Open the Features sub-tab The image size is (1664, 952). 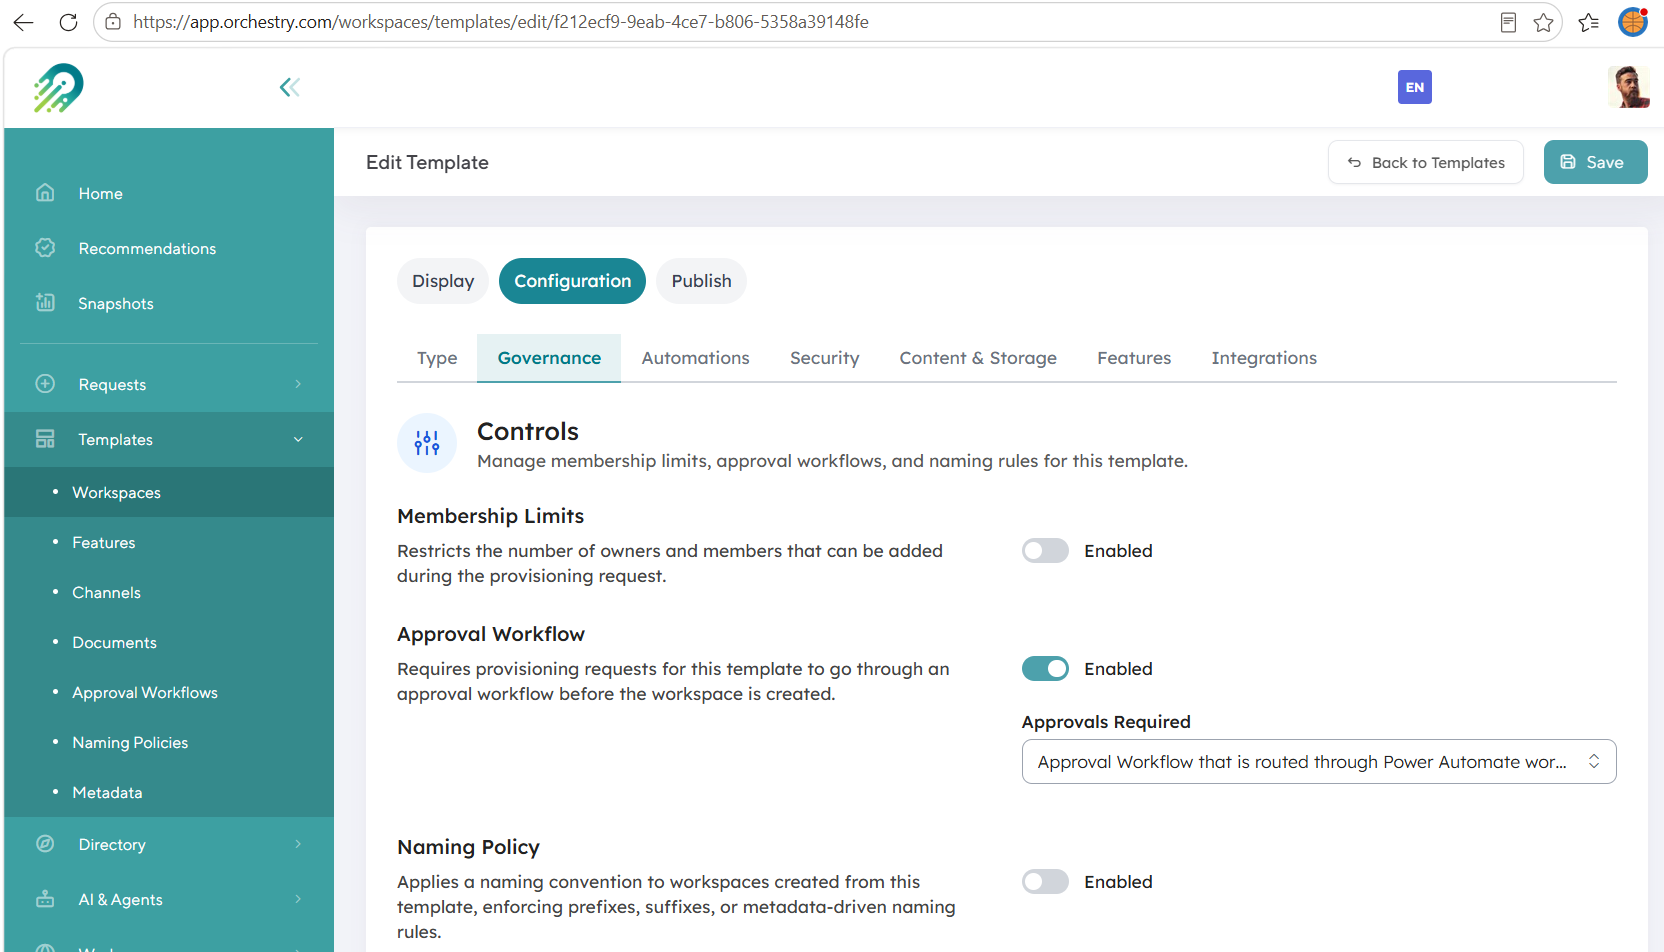1134,358
